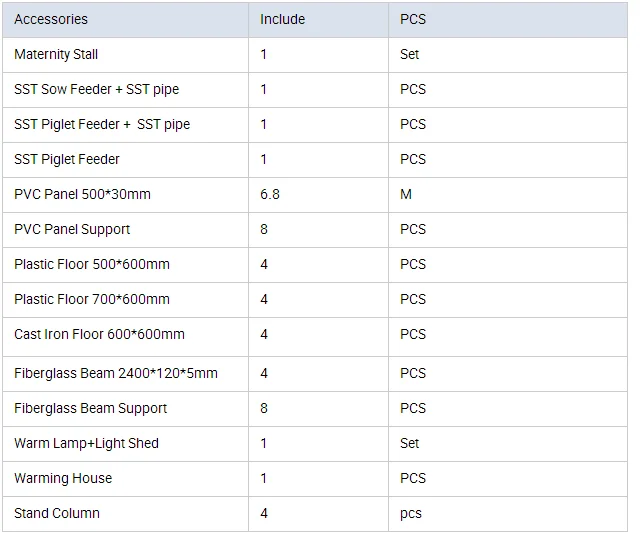643x540 pixels.
Task: Click the Cast Iron Floor 600*600mm cell
Action: tap(99, 334)
